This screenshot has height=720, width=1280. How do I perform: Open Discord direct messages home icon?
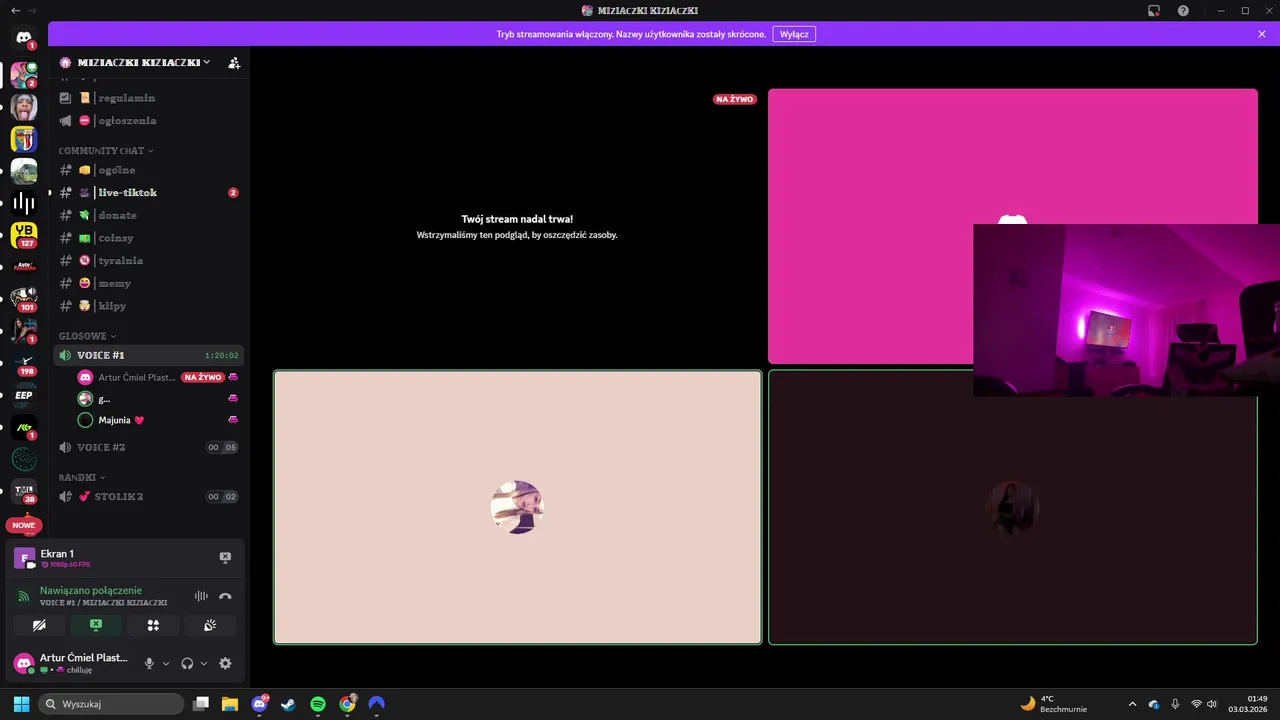tap(24, 38)
